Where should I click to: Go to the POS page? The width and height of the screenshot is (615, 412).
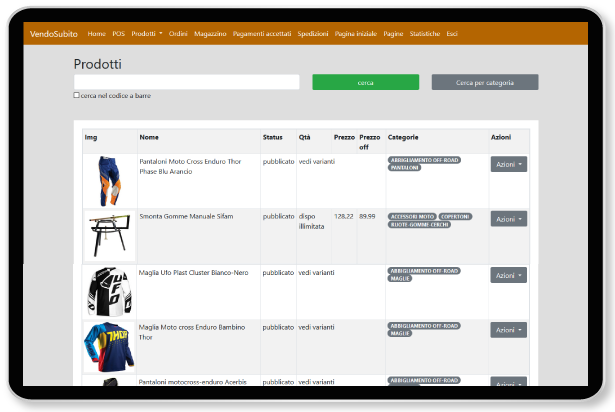click(118, 34)
